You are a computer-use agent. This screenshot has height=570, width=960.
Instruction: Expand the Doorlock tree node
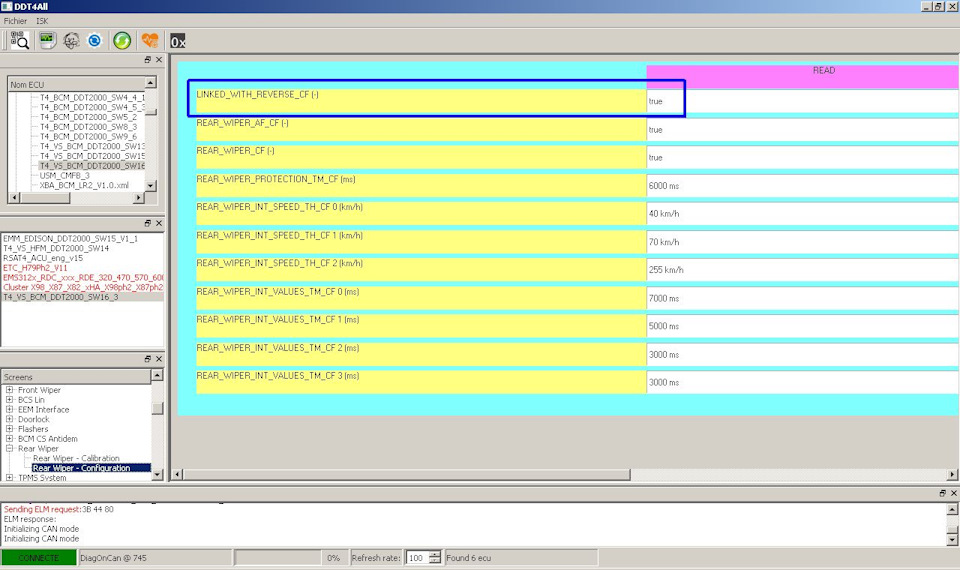pyautogui.click(x=9, y=419)
